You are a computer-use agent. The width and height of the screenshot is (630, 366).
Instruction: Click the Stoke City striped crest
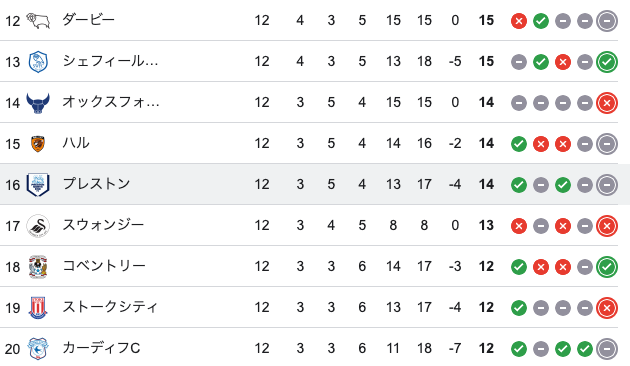click(38, 308)
